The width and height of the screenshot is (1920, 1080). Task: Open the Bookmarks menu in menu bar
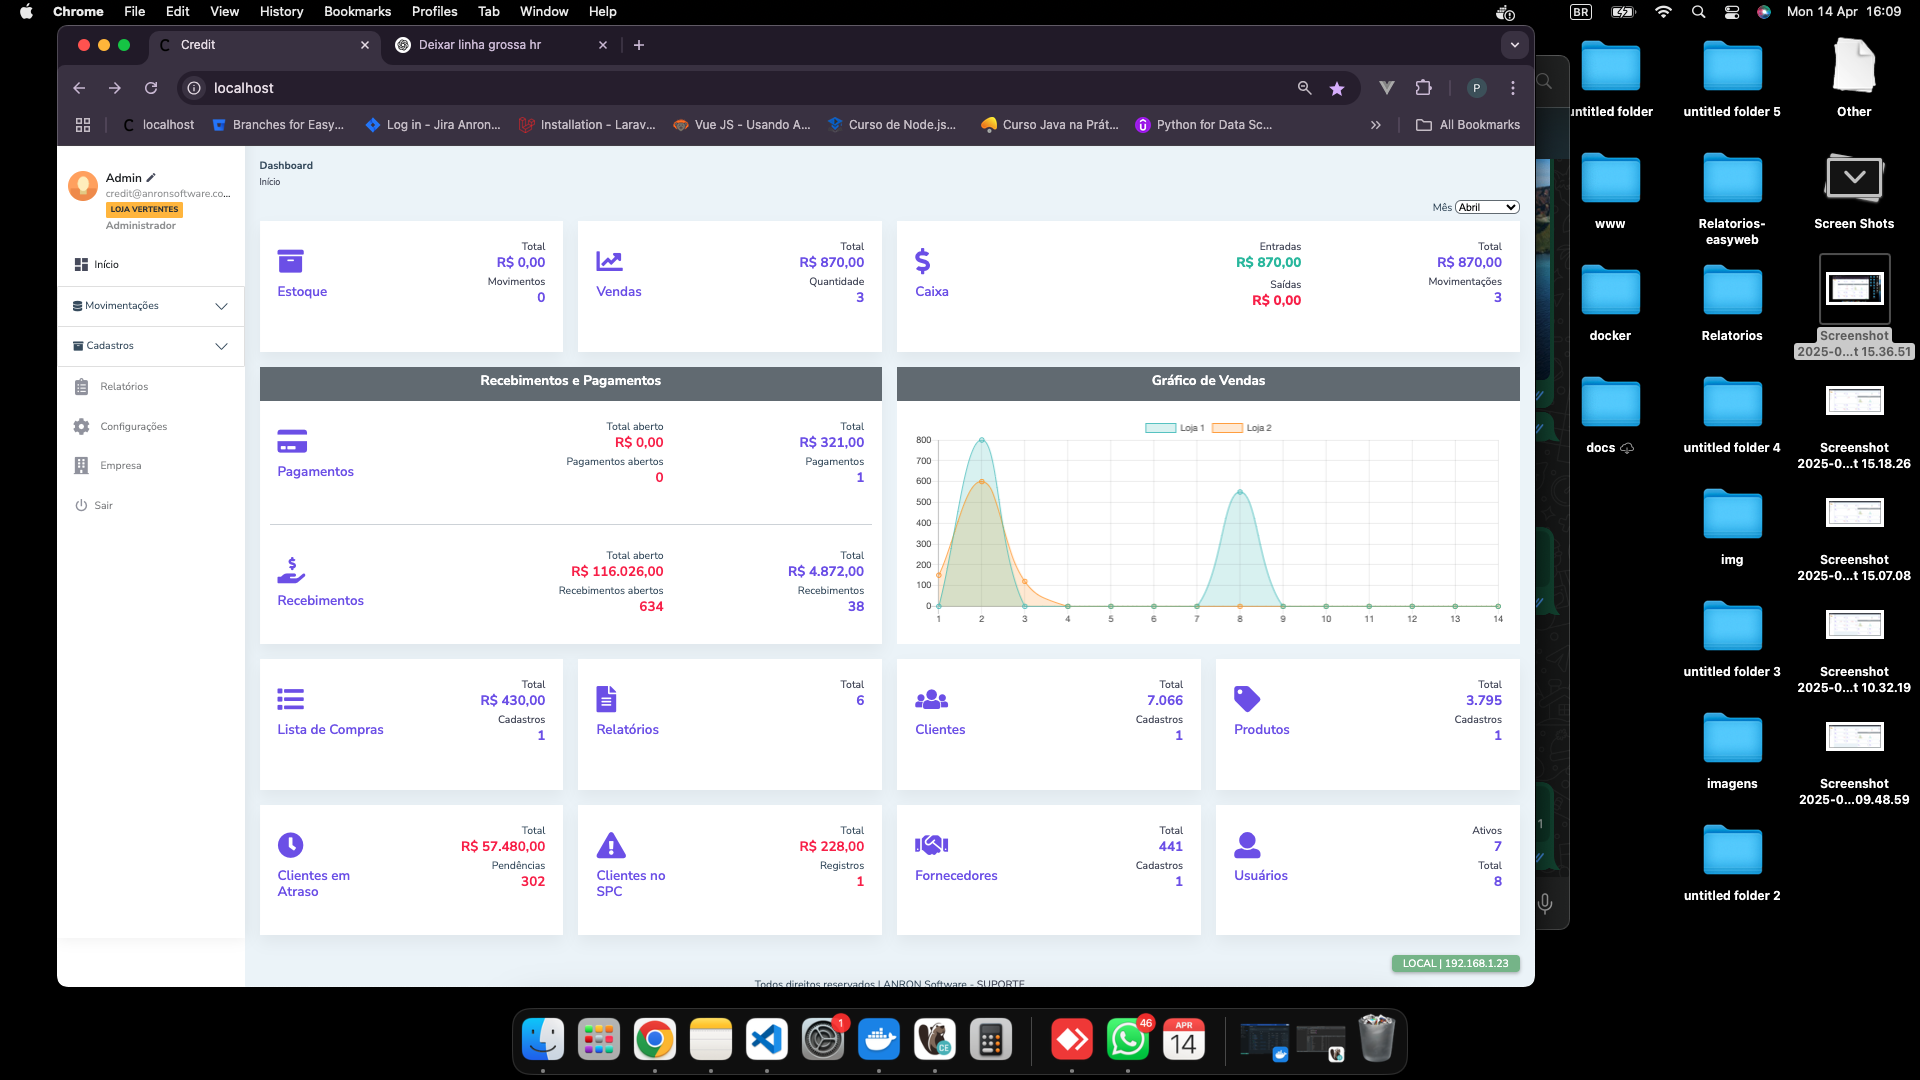(357, 11)
